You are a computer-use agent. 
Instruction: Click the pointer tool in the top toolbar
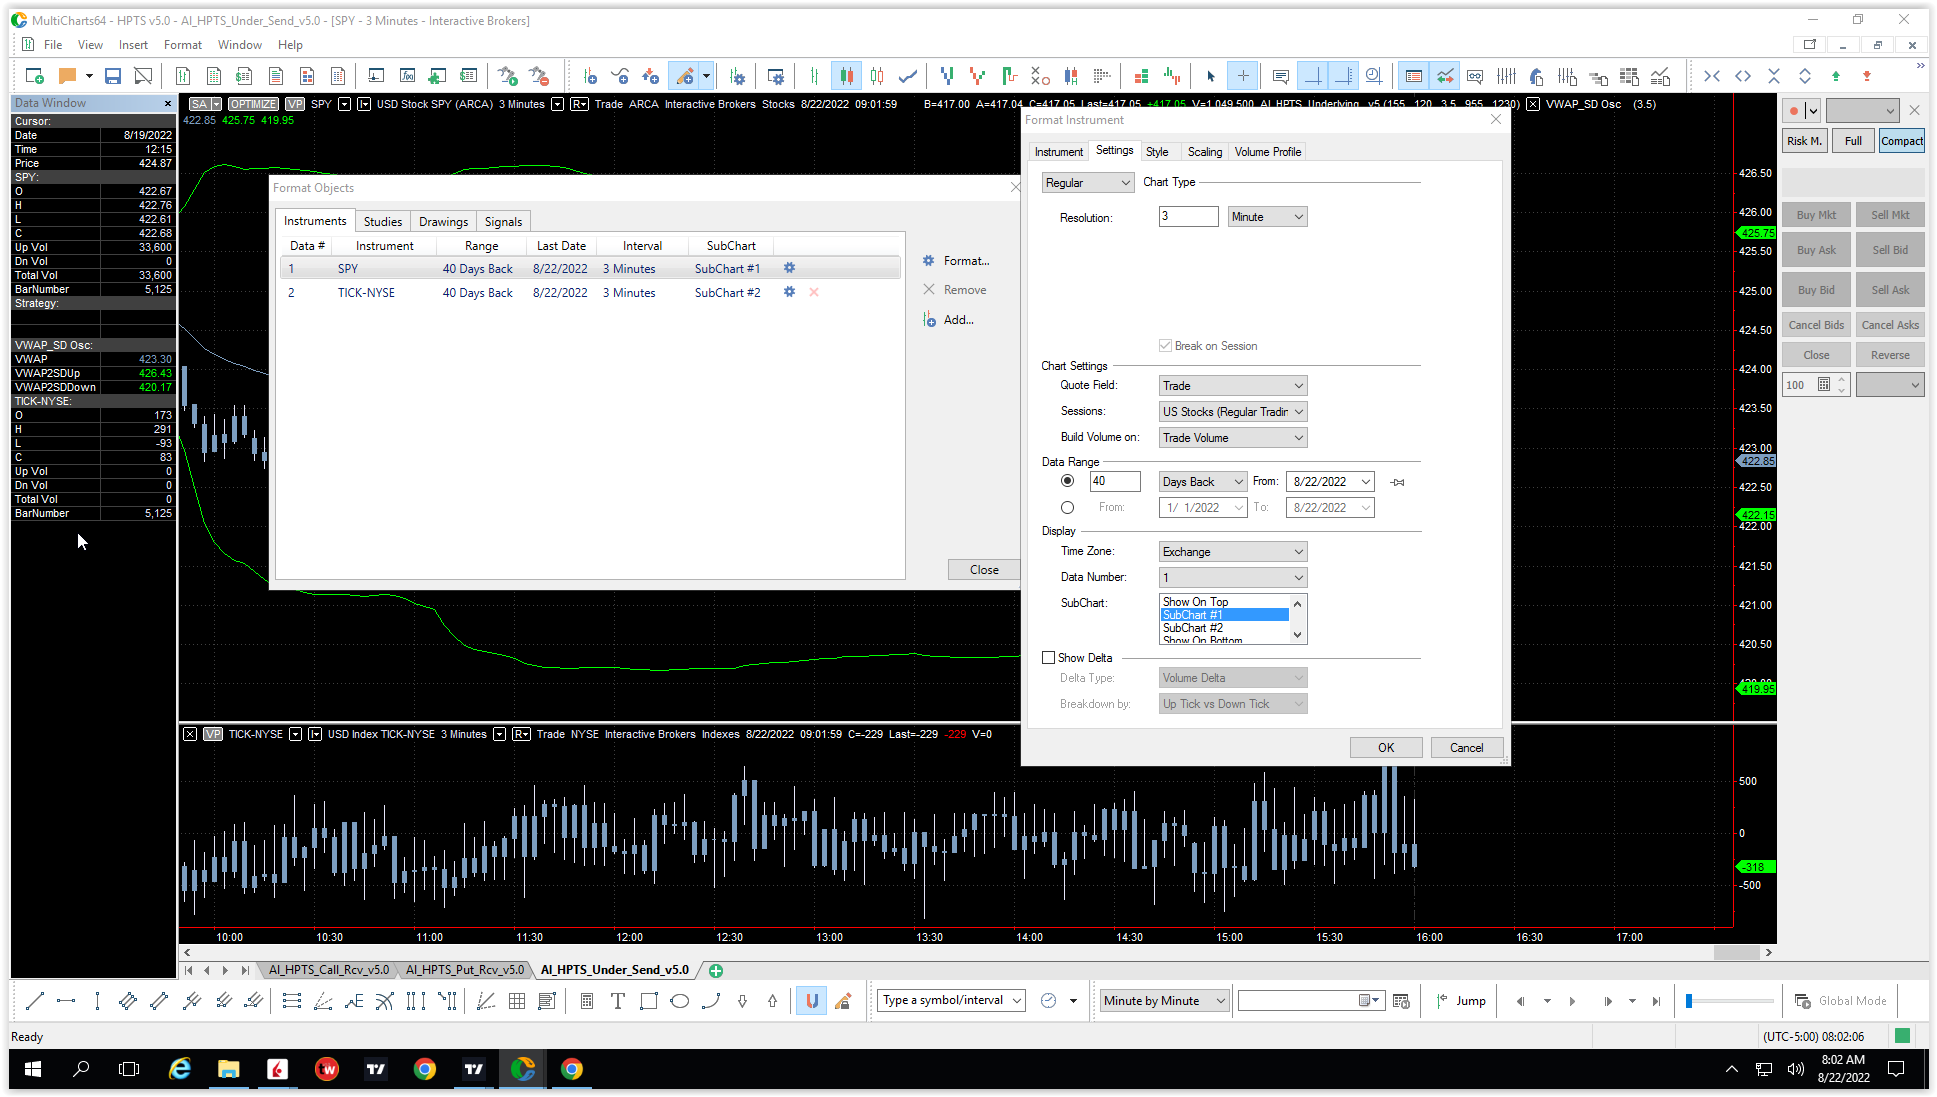click(1211, 76)
